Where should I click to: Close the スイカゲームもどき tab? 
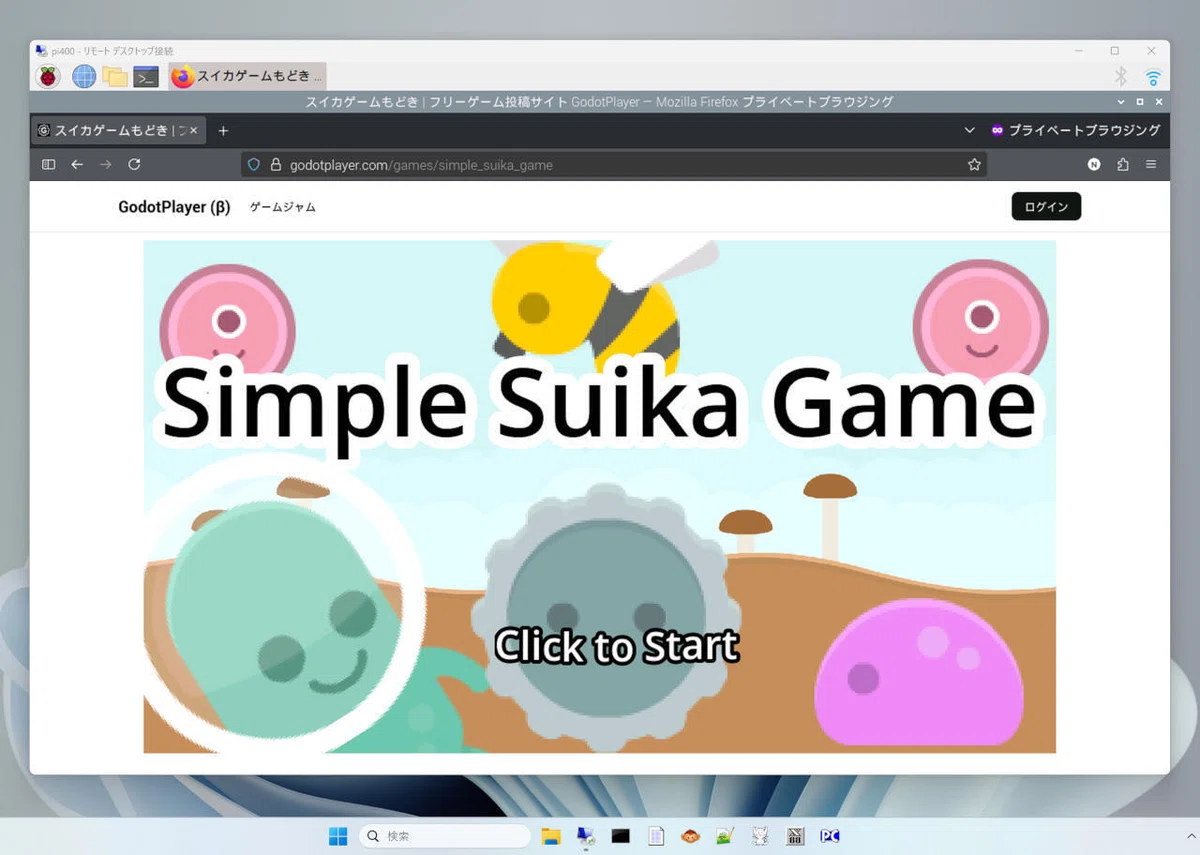(x=193, y=131)
